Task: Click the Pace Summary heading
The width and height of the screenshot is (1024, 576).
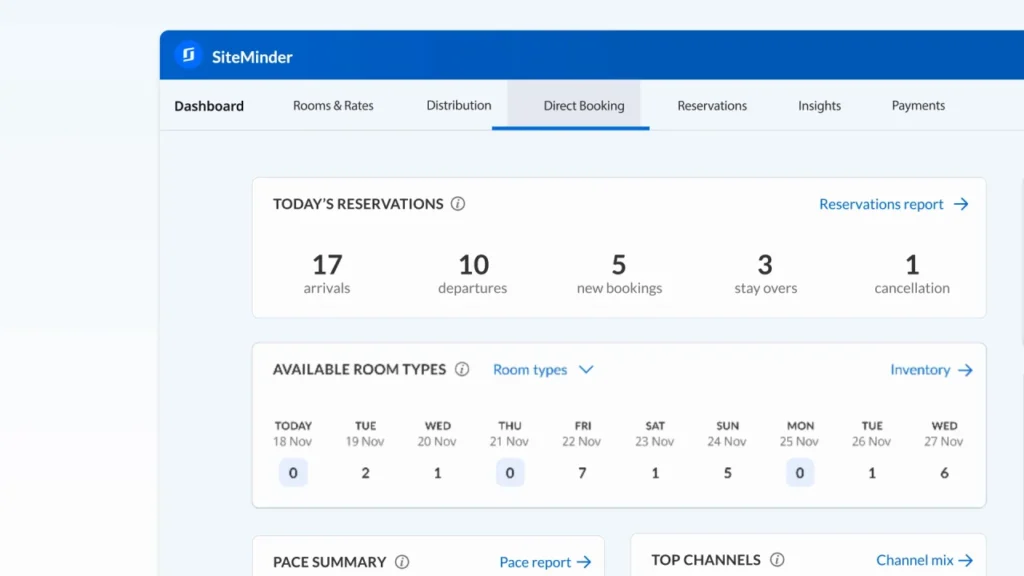Action: pos(330,562)
